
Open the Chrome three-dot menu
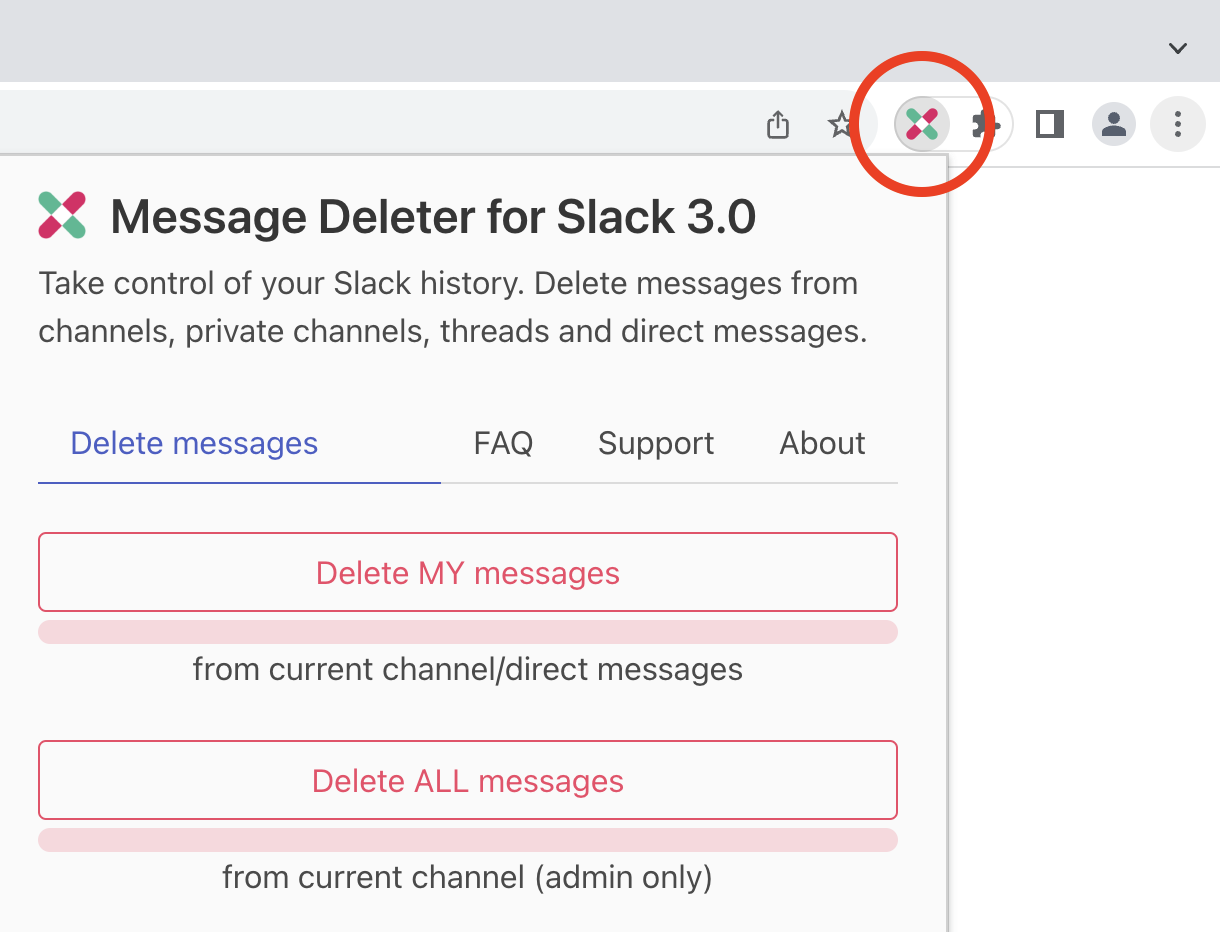pos(1177,124)
